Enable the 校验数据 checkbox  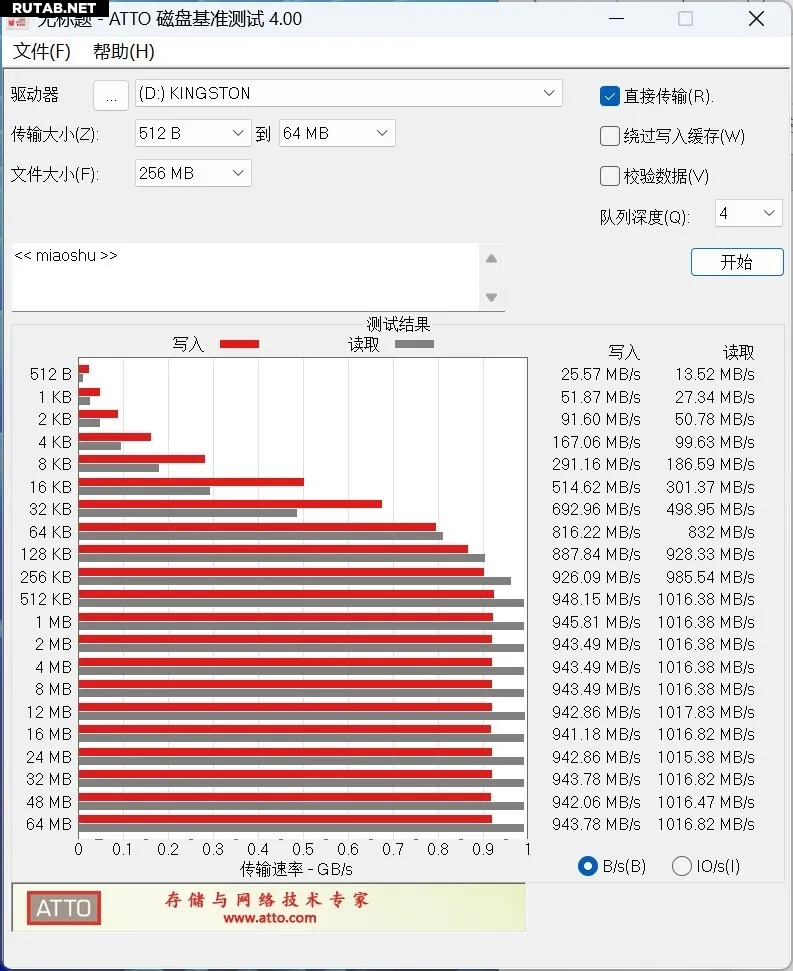click(x=609, y=176)
